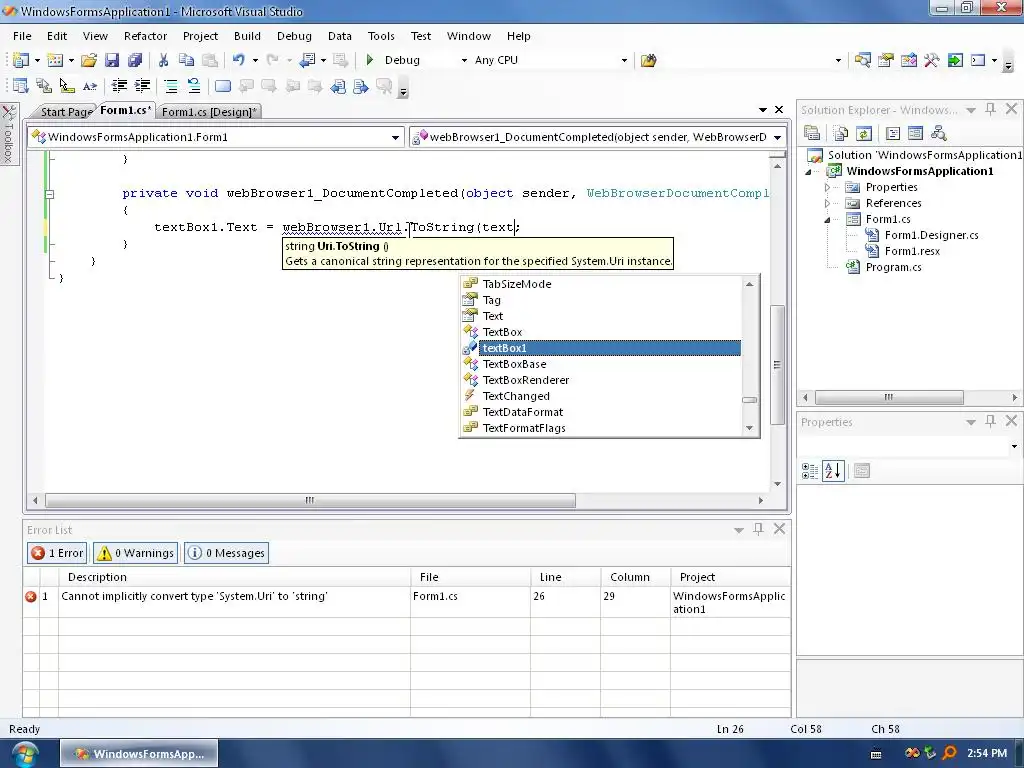Click Refresh in Solution Explorer toolbar

point(863,133)
